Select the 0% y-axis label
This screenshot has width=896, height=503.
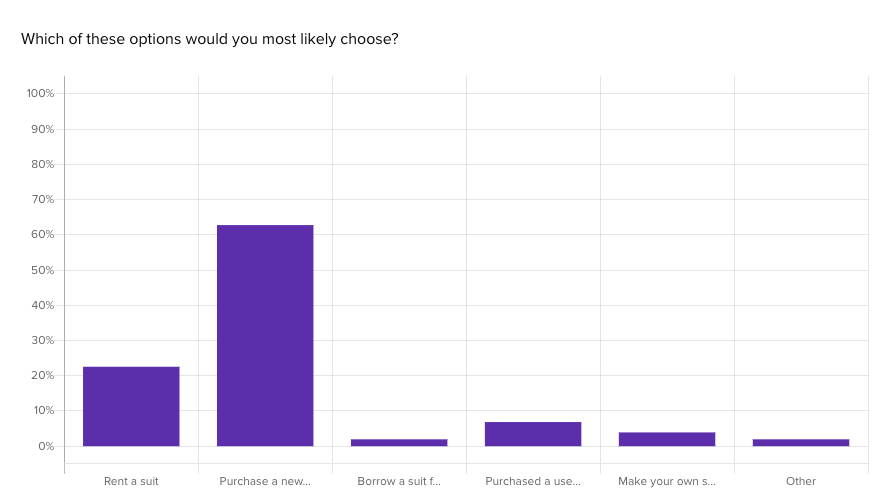46,446
